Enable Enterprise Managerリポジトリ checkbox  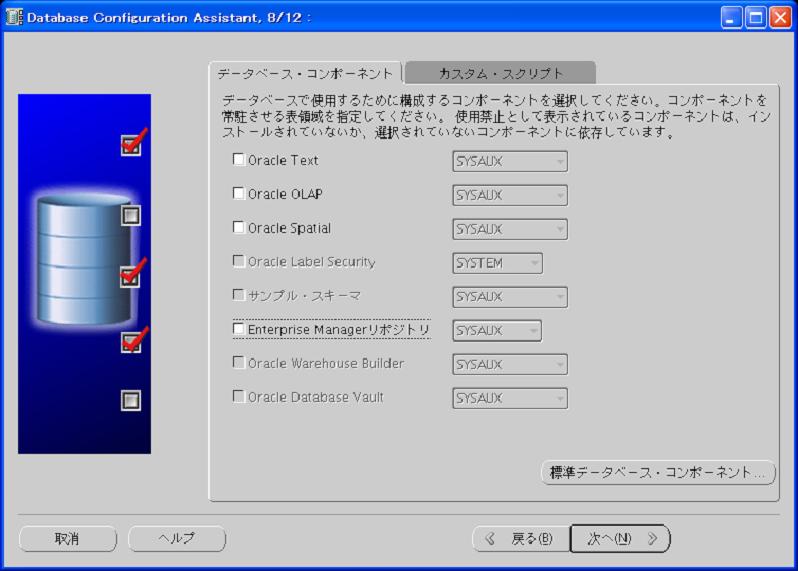tap(238, 329)
